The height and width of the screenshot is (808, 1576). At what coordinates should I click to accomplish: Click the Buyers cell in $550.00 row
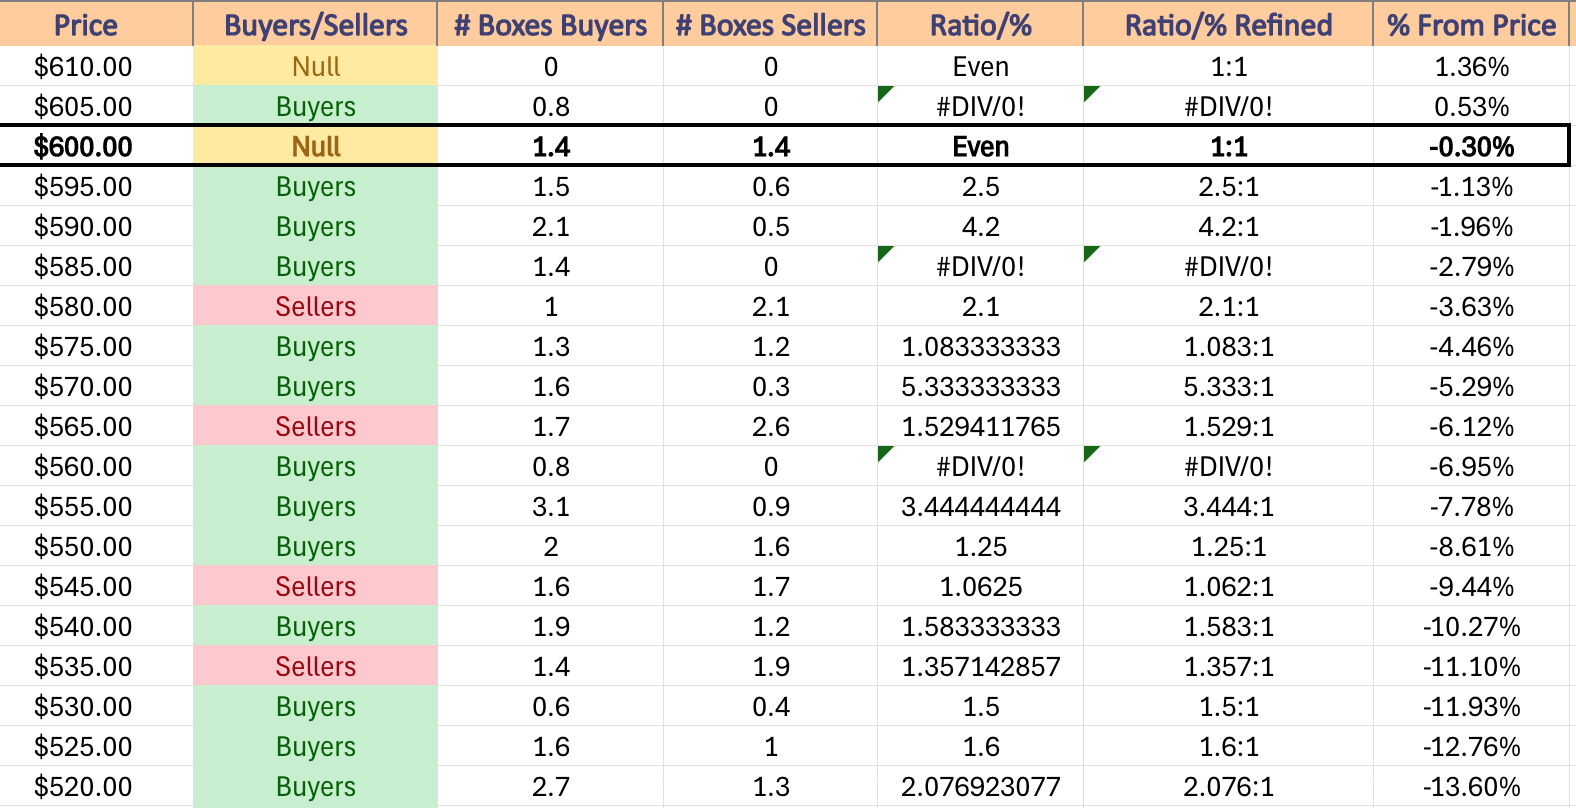pos(315,546)
